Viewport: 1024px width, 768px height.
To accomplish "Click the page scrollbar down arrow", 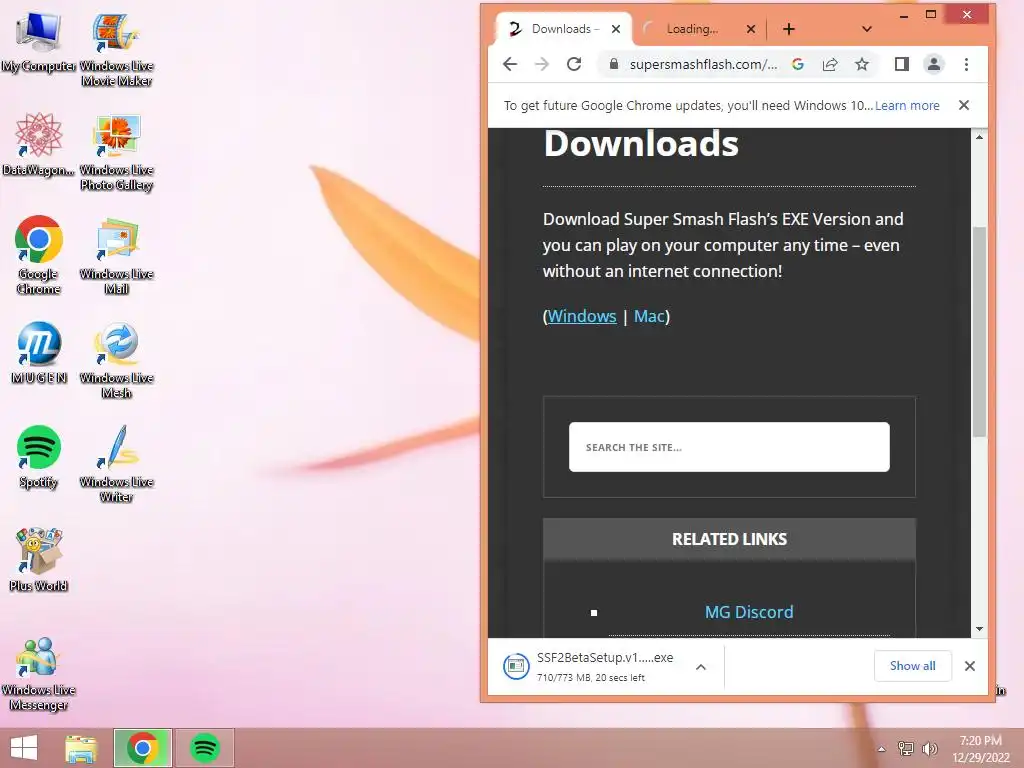I will [x=979, y=628].
